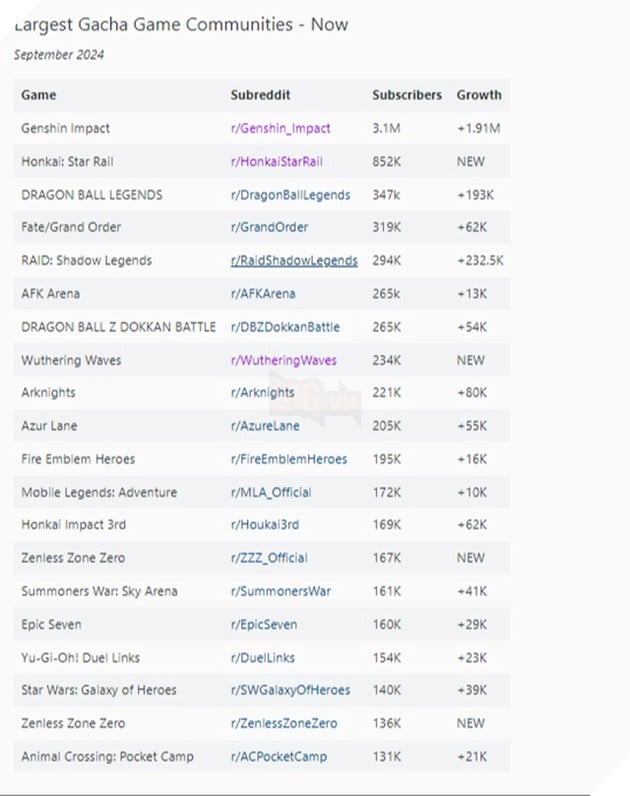Follow the r/GrandOrder link
The image size is (630, 796).
(x=269, y=227)
